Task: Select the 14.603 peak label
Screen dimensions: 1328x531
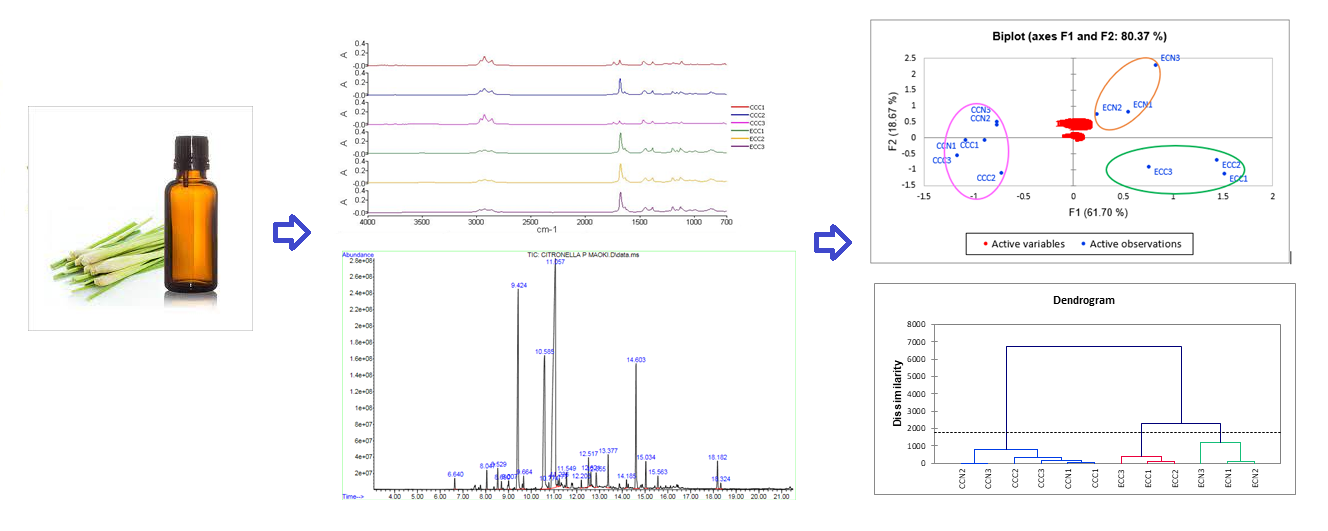Action: click(636, 360)
